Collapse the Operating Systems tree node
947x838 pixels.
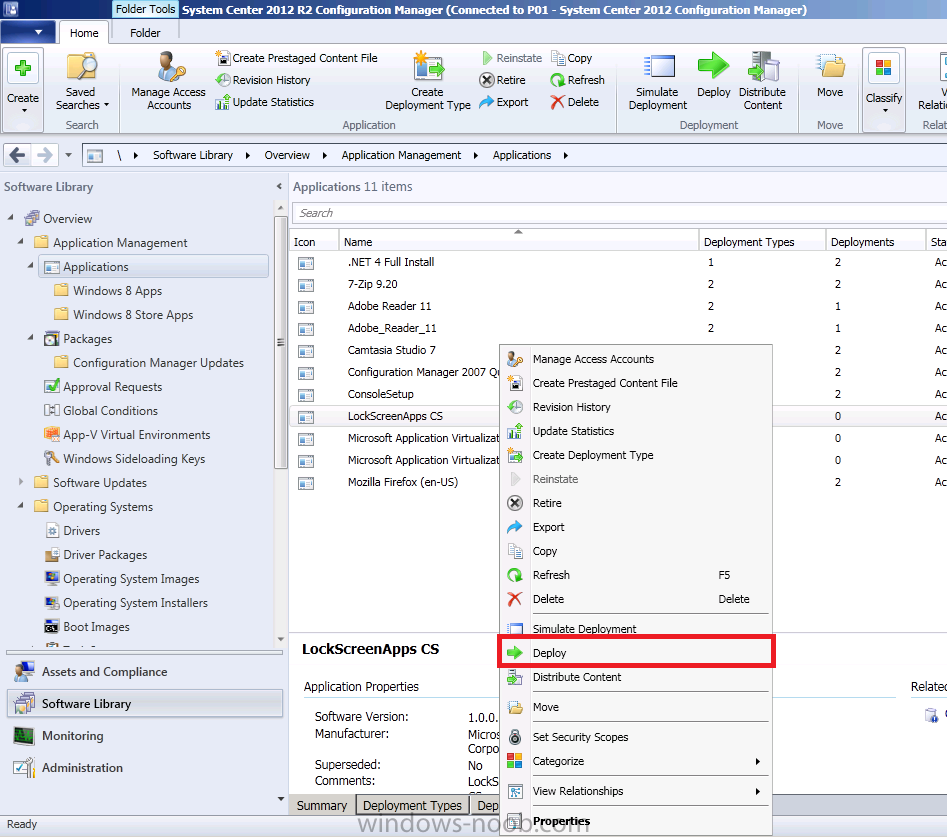pos(21,506)
